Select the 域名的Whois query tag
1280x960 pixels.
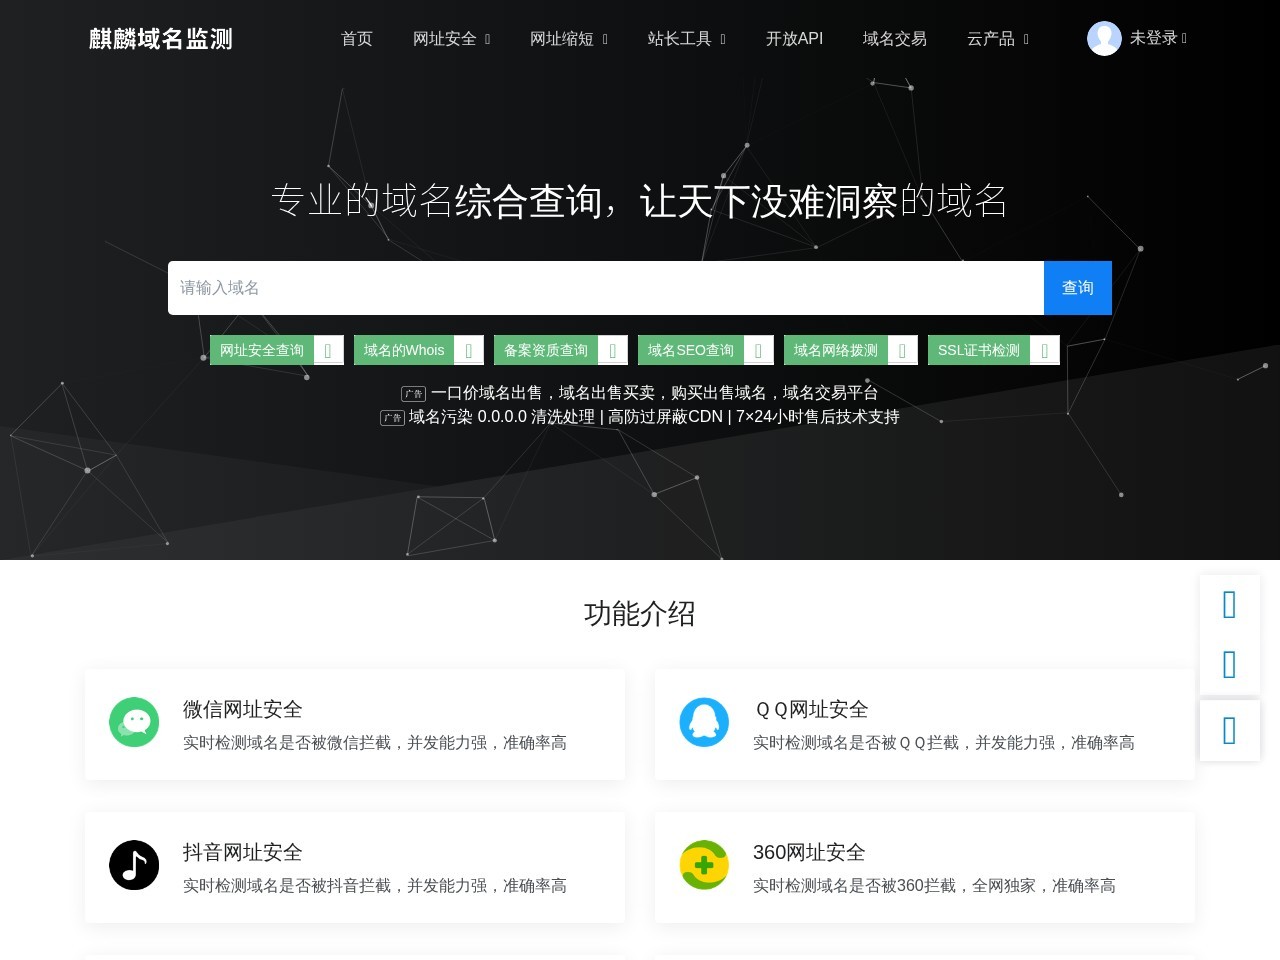404,350
